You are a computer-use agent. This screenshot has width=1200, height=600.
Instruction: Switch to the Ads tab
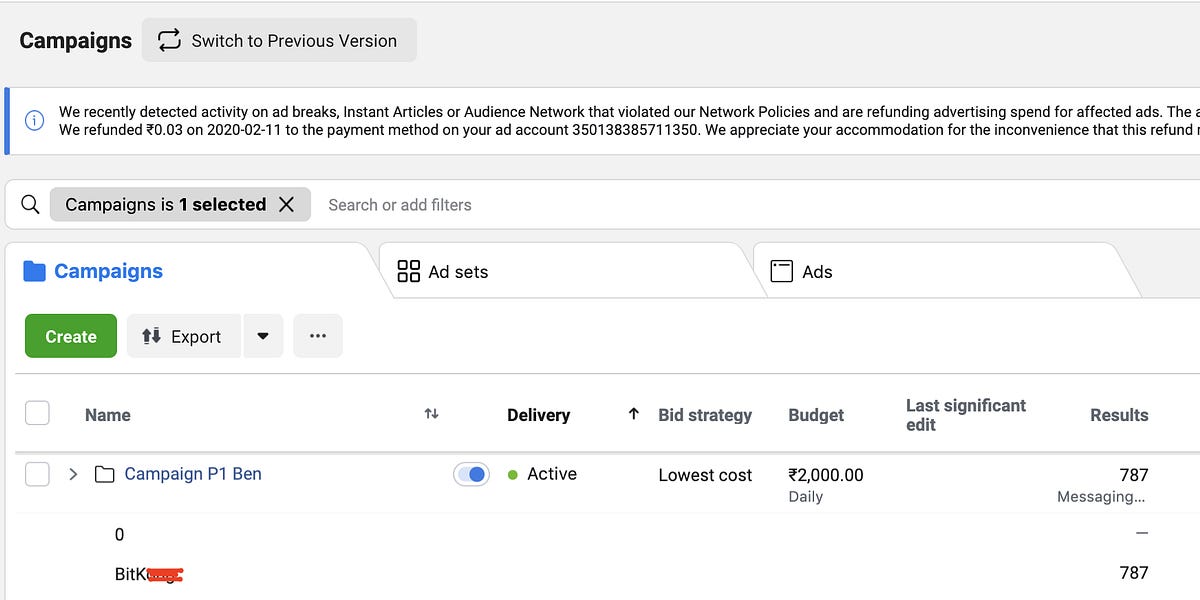click(816, 272)
